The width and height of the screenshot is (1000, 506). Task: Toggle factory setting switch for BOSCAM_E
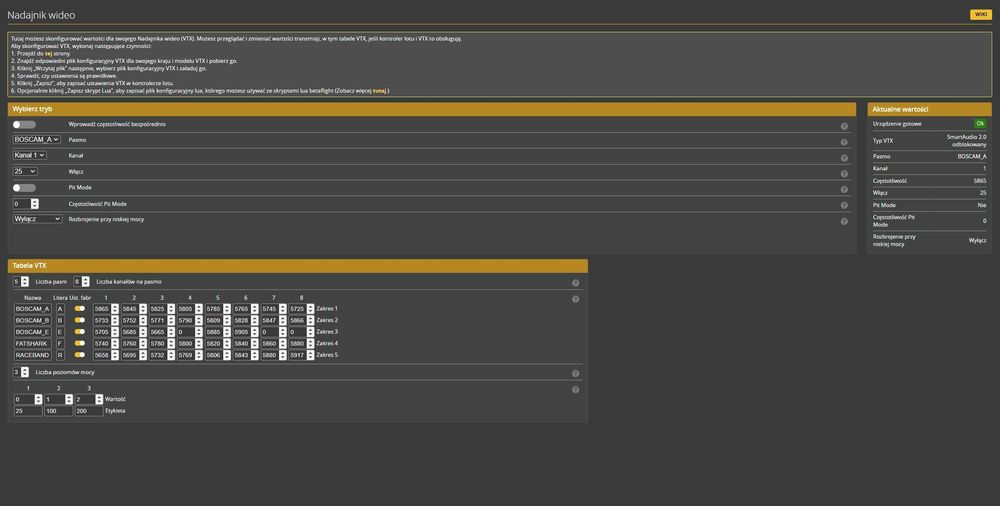point(80,332)
